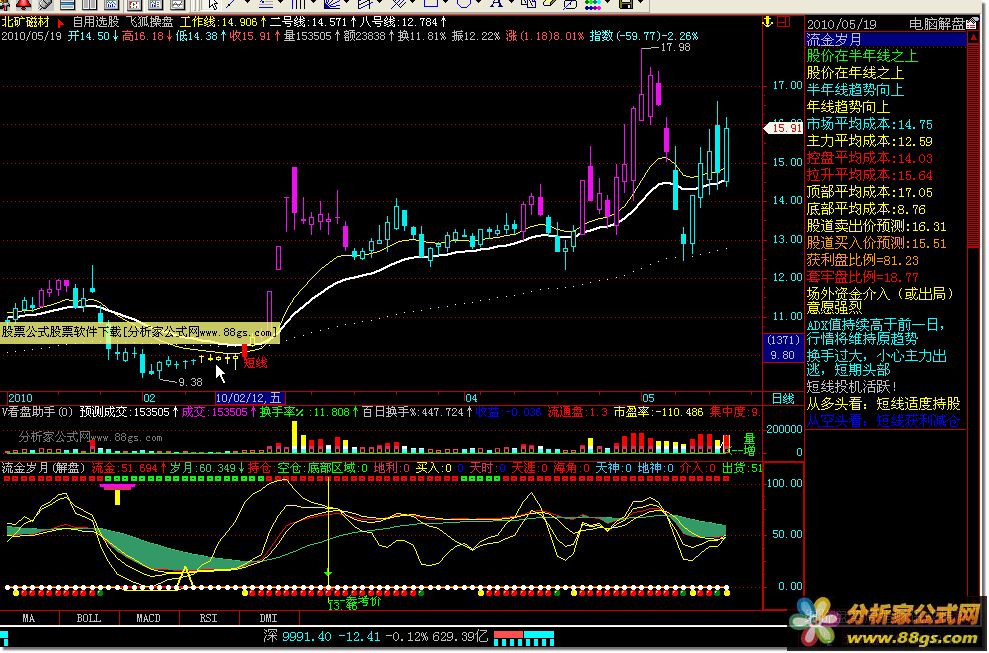The image size is (989, 653).
Task: Click the 指数(-59.77)-2.26% readout
Action: (x=643, y=36)
